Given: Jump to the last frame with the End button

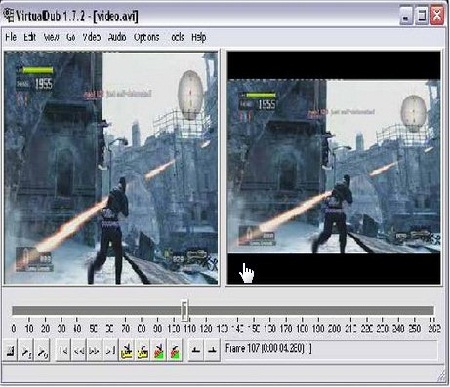Looking at the screenshot, I should click(110, 351).
